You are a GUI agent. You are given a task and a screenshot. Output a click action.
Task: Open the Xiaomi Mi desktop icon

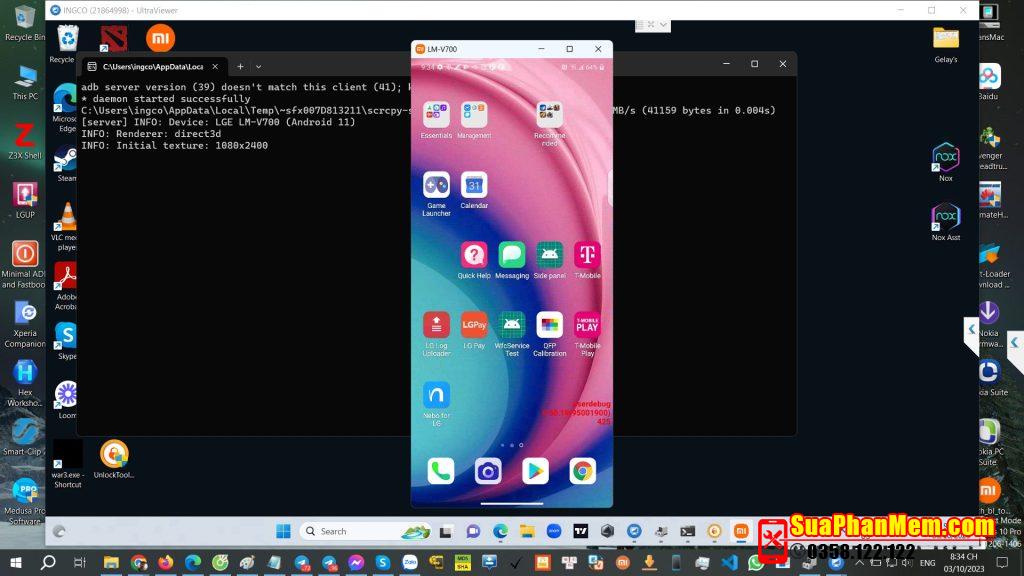coord(160,38)
